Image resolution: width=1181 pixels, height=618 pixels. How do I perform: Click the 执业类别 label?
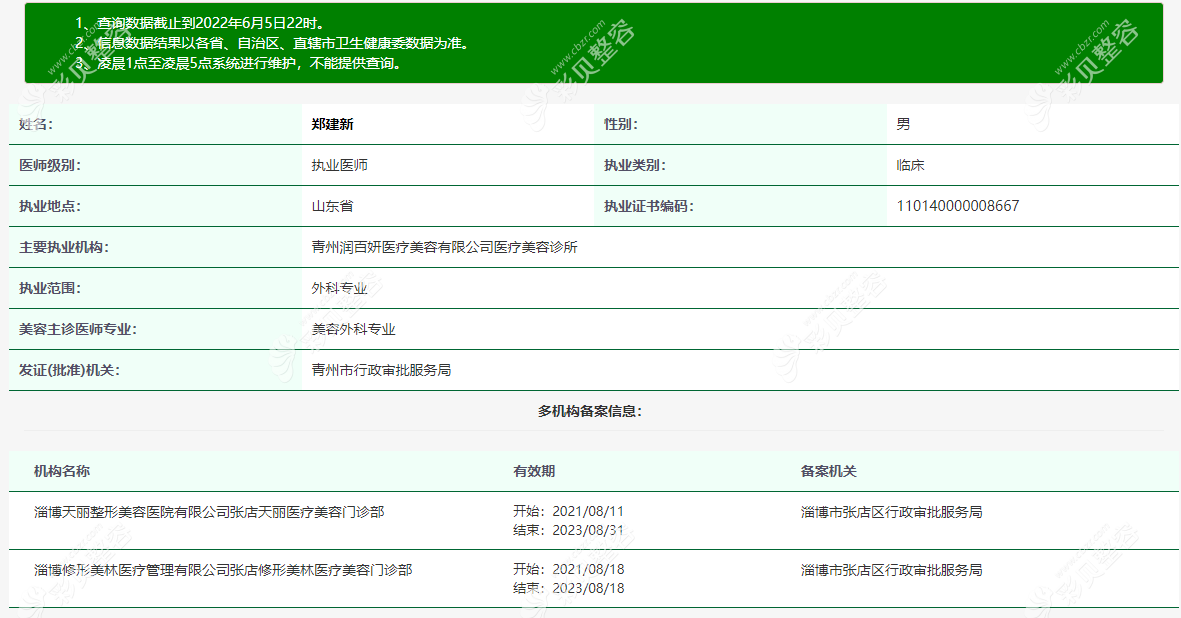635,166
